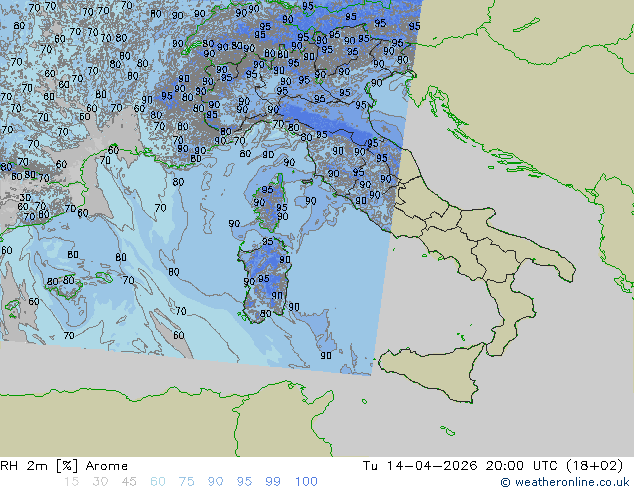Click the '(18+02)' forecast run text
634x490 pixels.
coord(594,466)
